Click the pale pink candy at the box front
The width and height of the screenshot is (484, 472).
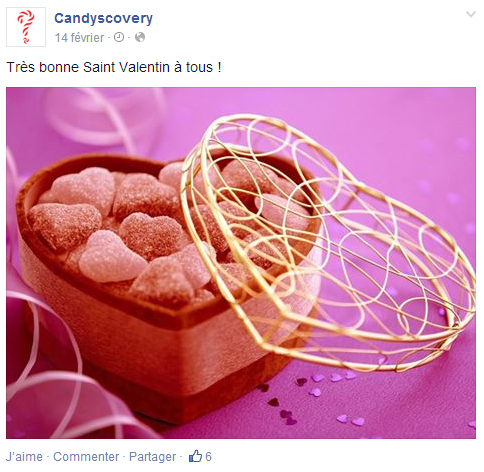tap(110, 257)
